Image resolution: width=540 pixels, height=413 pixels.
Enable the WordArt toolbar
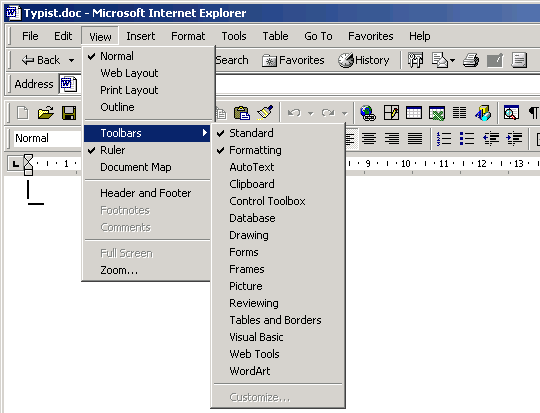coord(278,371)
